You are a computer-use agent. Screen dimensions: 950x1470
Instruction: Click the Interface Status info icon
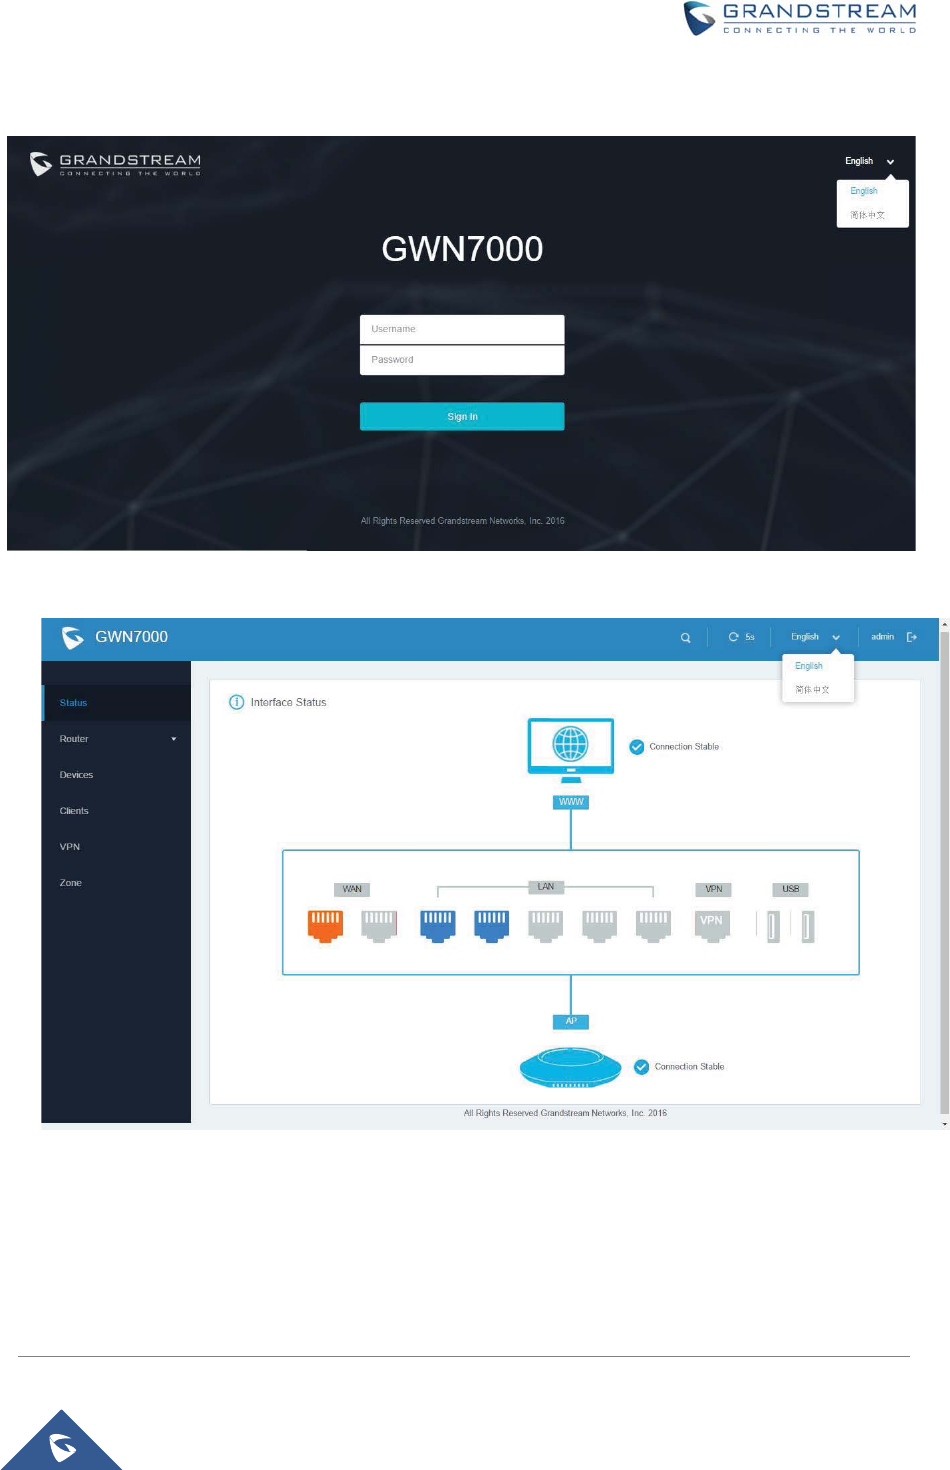coord(237,702)
